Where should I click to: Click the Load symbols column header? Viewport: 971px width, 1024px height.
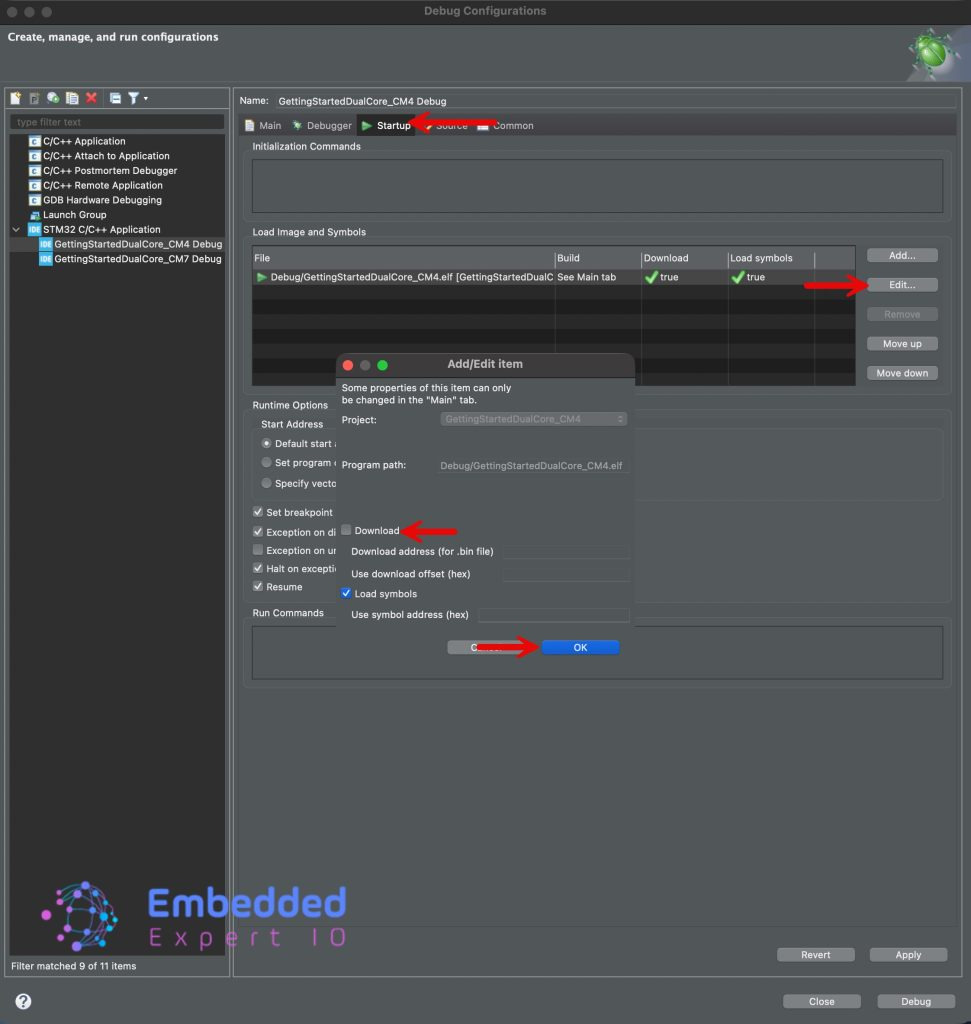(x=771, y=258)
